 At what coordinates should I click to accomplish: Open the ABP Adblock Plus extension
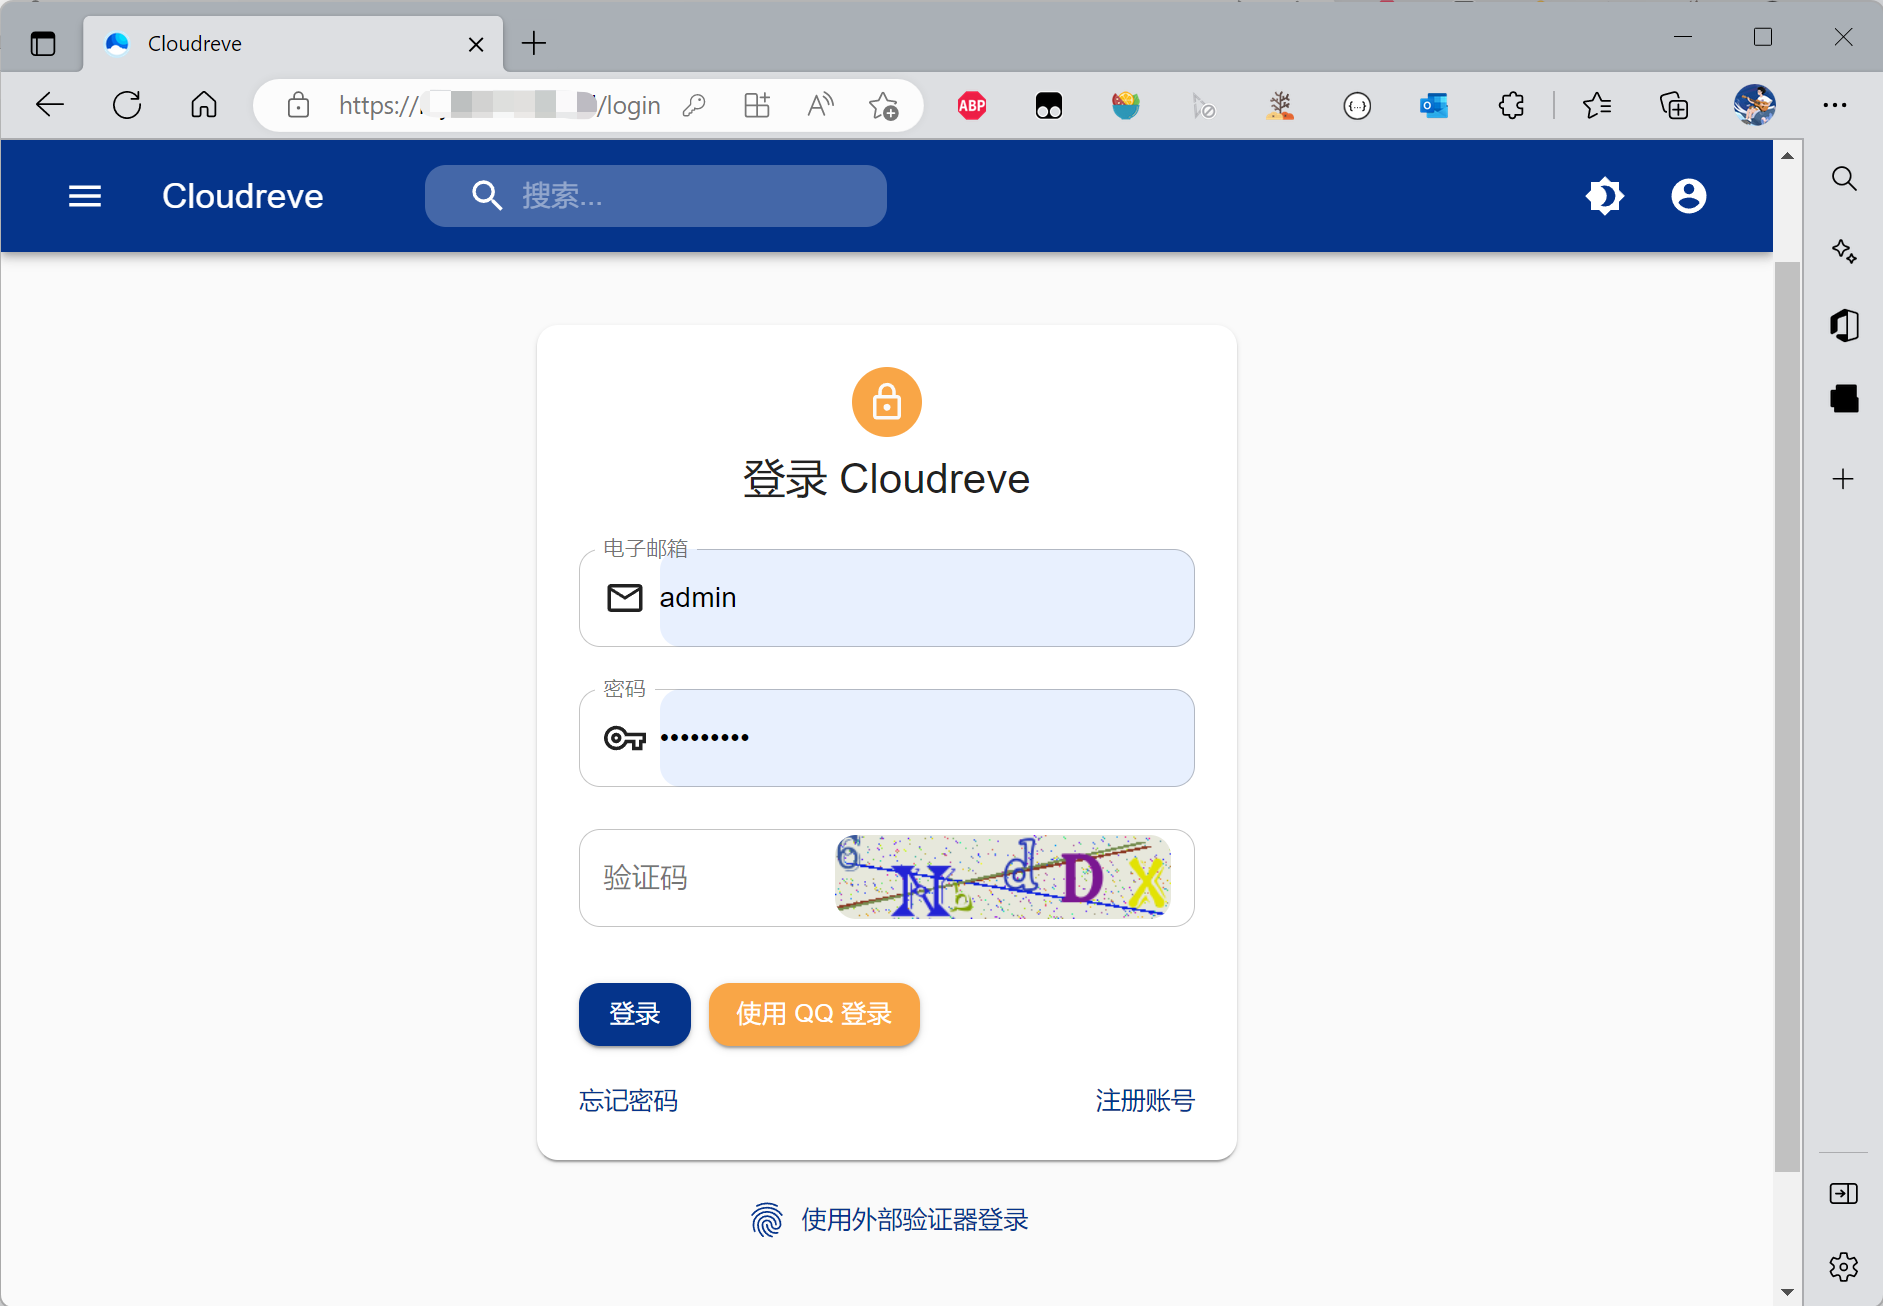coord(972,105)
